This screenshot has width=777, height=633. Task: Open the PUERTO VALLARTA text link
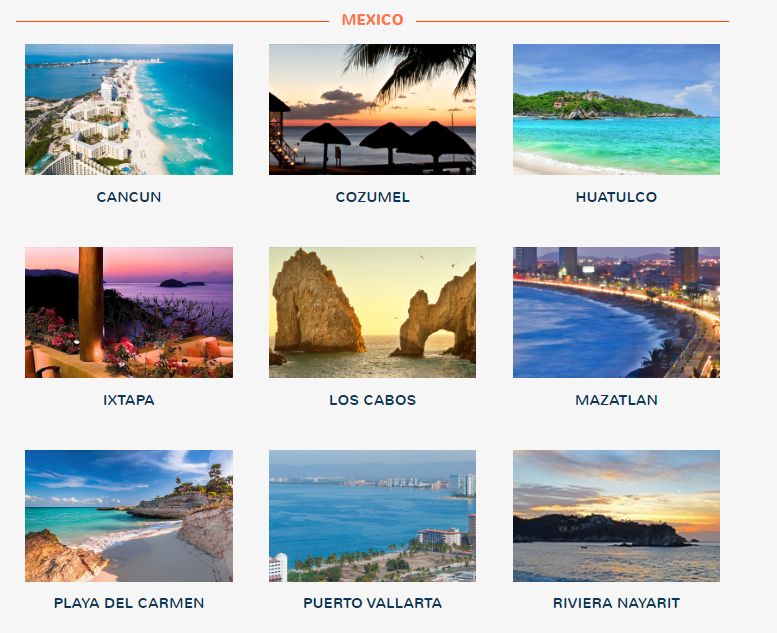click(x=373, y=603)
